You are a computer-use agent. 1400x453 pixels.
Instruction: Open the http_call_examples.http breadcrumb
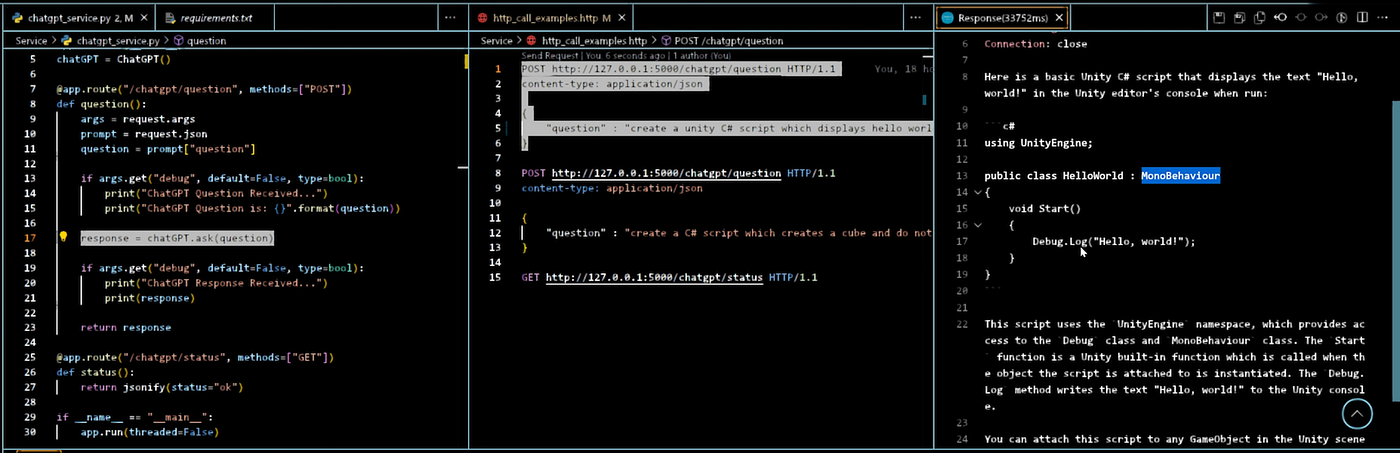pos(585,41)
